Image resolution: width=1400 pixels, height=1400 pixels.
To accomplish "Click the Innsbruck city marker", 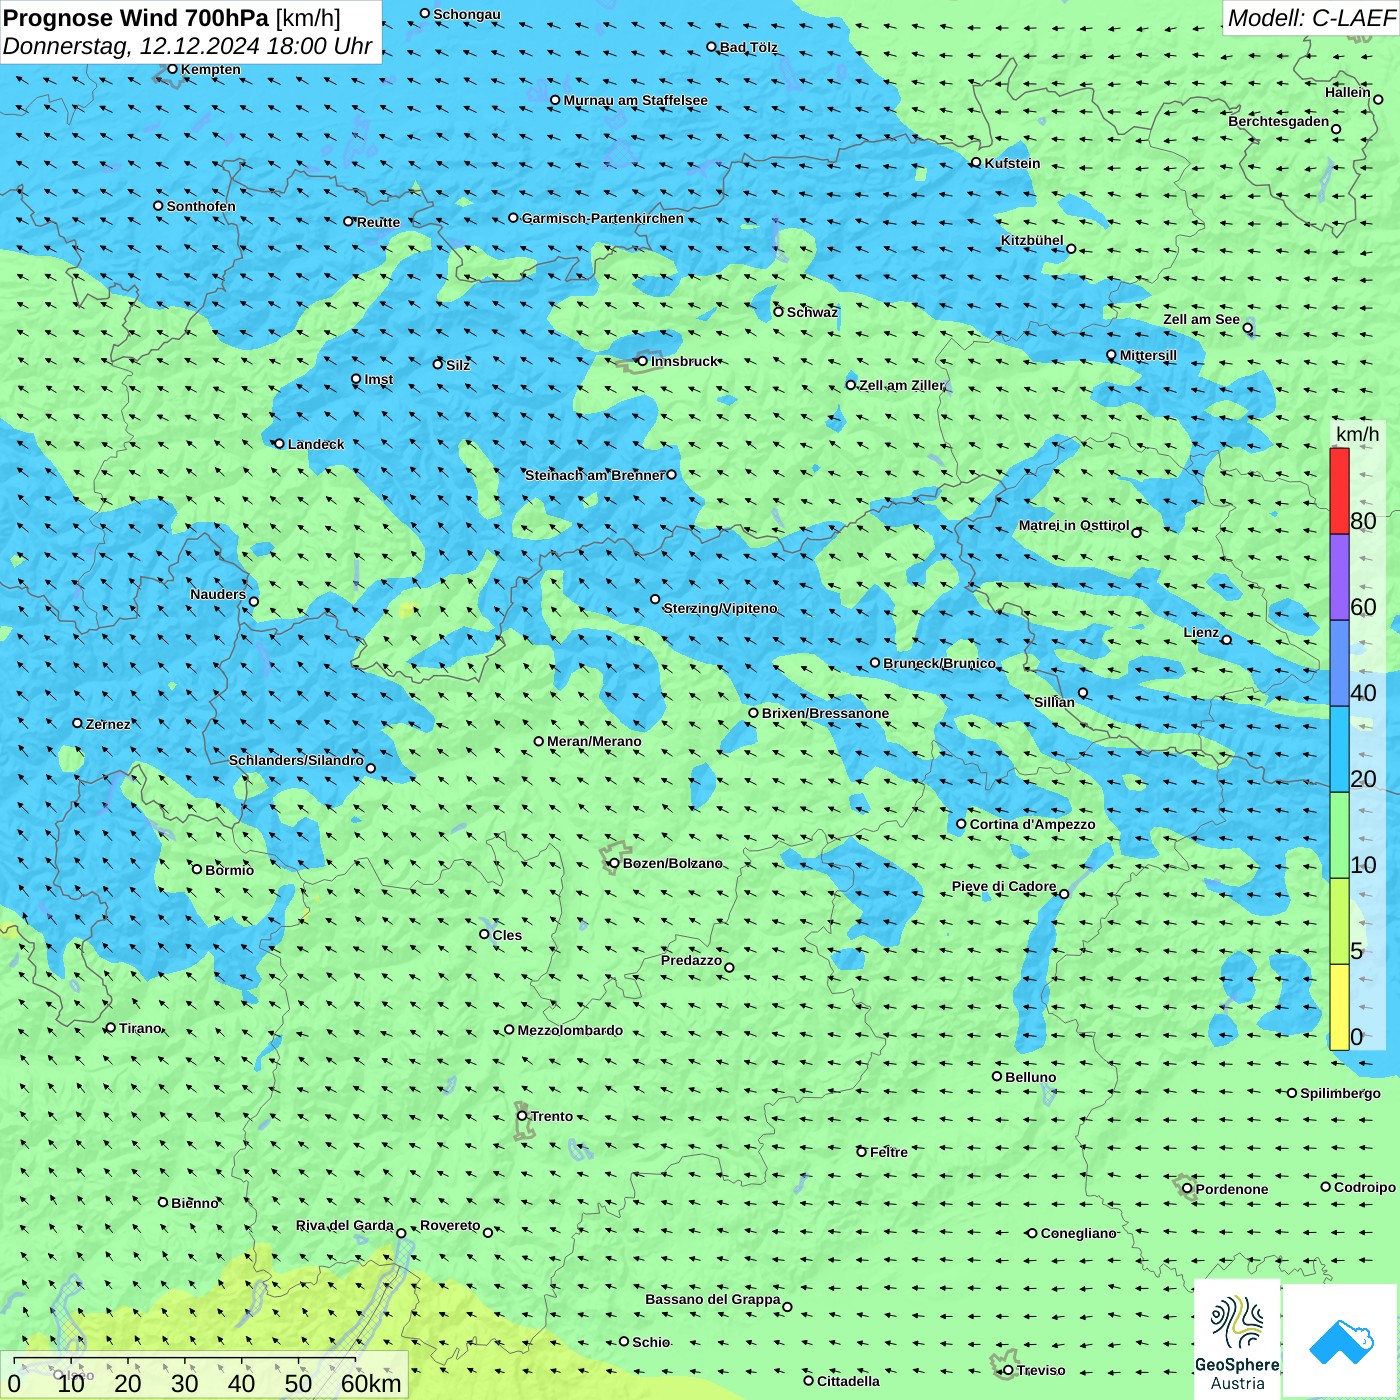I will tap(643, 361).
